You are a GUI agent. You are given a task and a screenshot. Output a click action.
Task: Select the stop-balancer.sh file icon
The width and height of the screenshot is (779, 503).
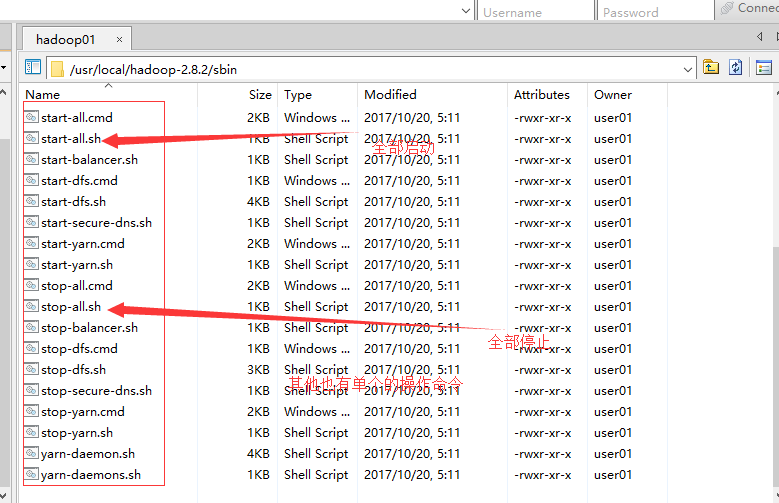point(31,328)
